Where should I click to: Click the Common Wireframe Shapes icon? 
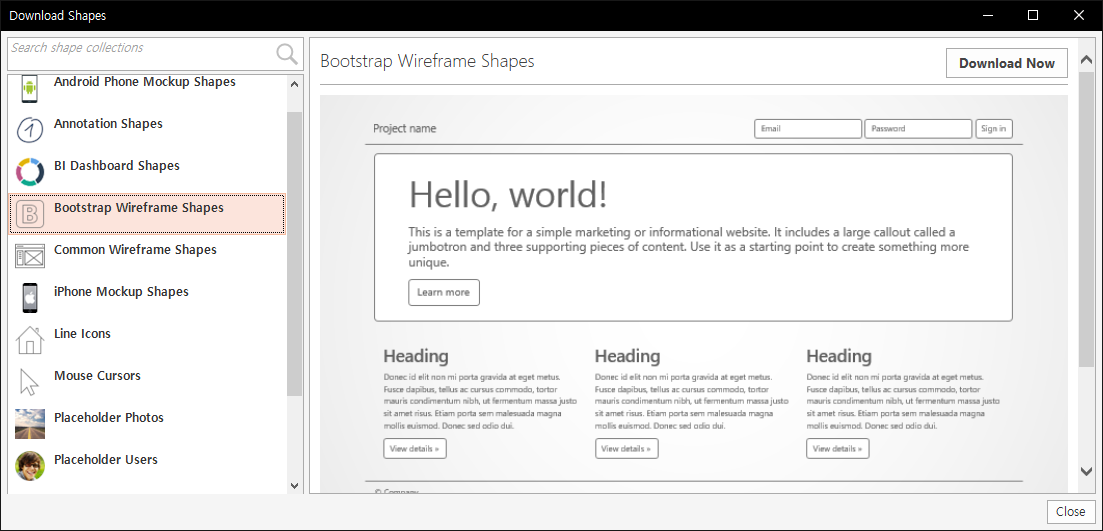[30, 256]
